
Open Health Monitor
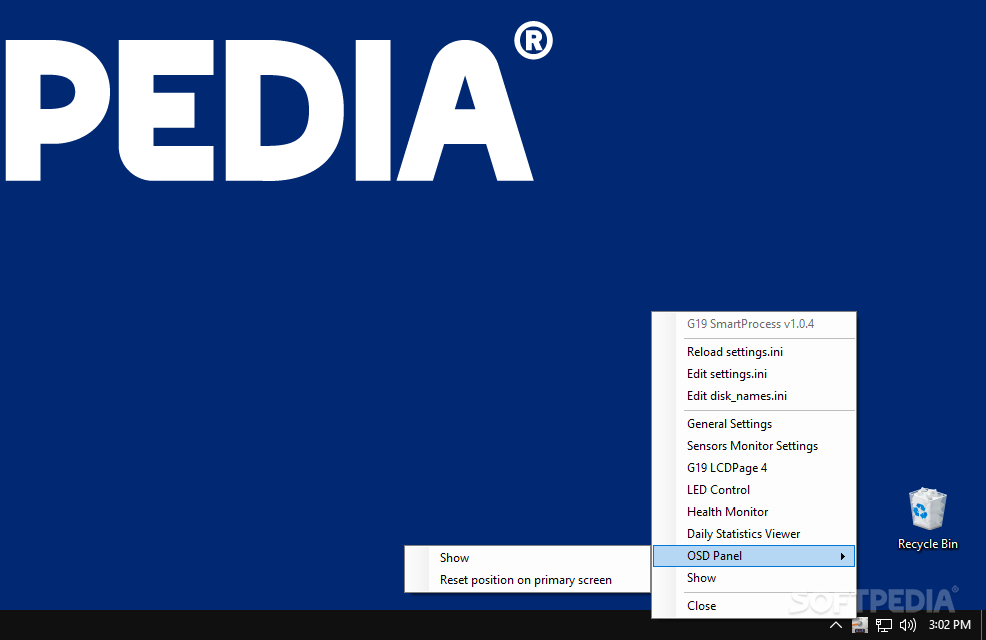pos(754,512)
